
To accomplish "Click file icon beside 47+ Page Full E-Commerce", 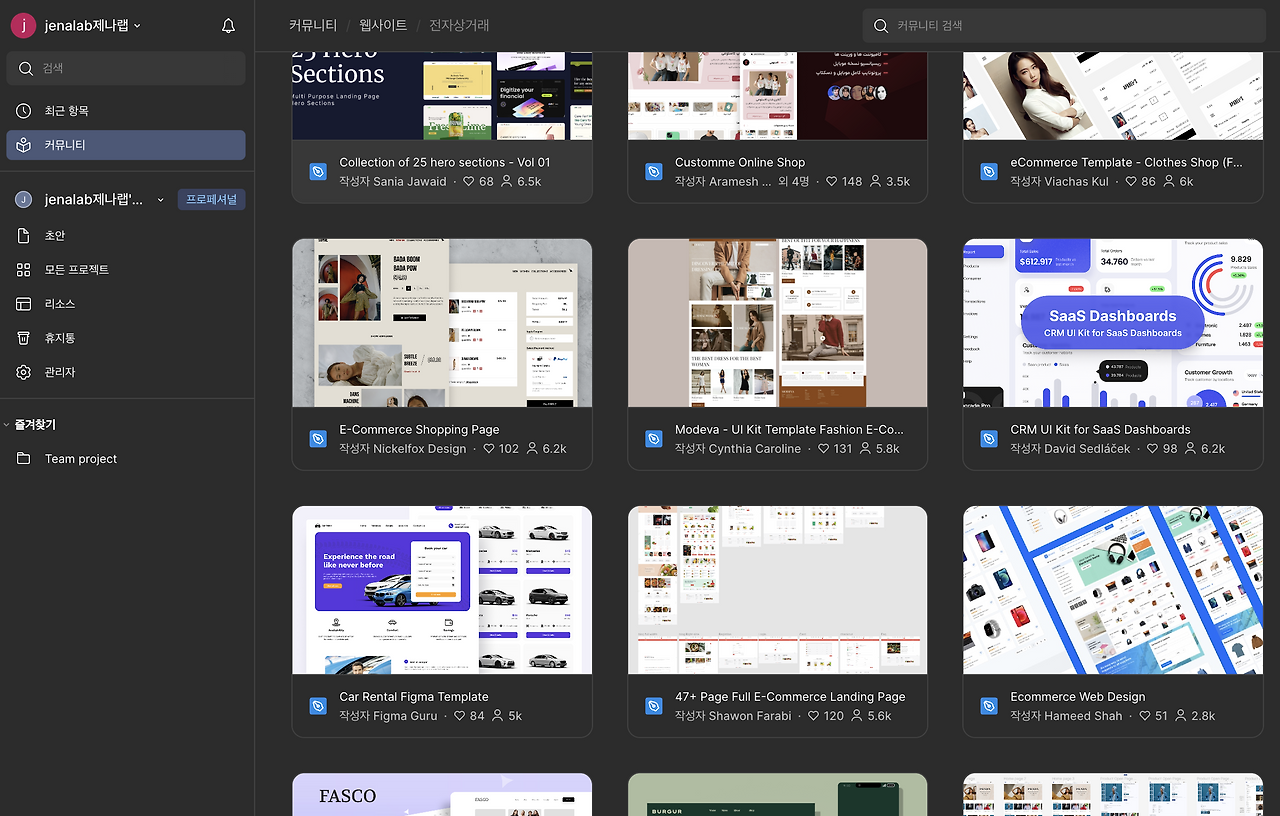I will click(x=654, y=706).
